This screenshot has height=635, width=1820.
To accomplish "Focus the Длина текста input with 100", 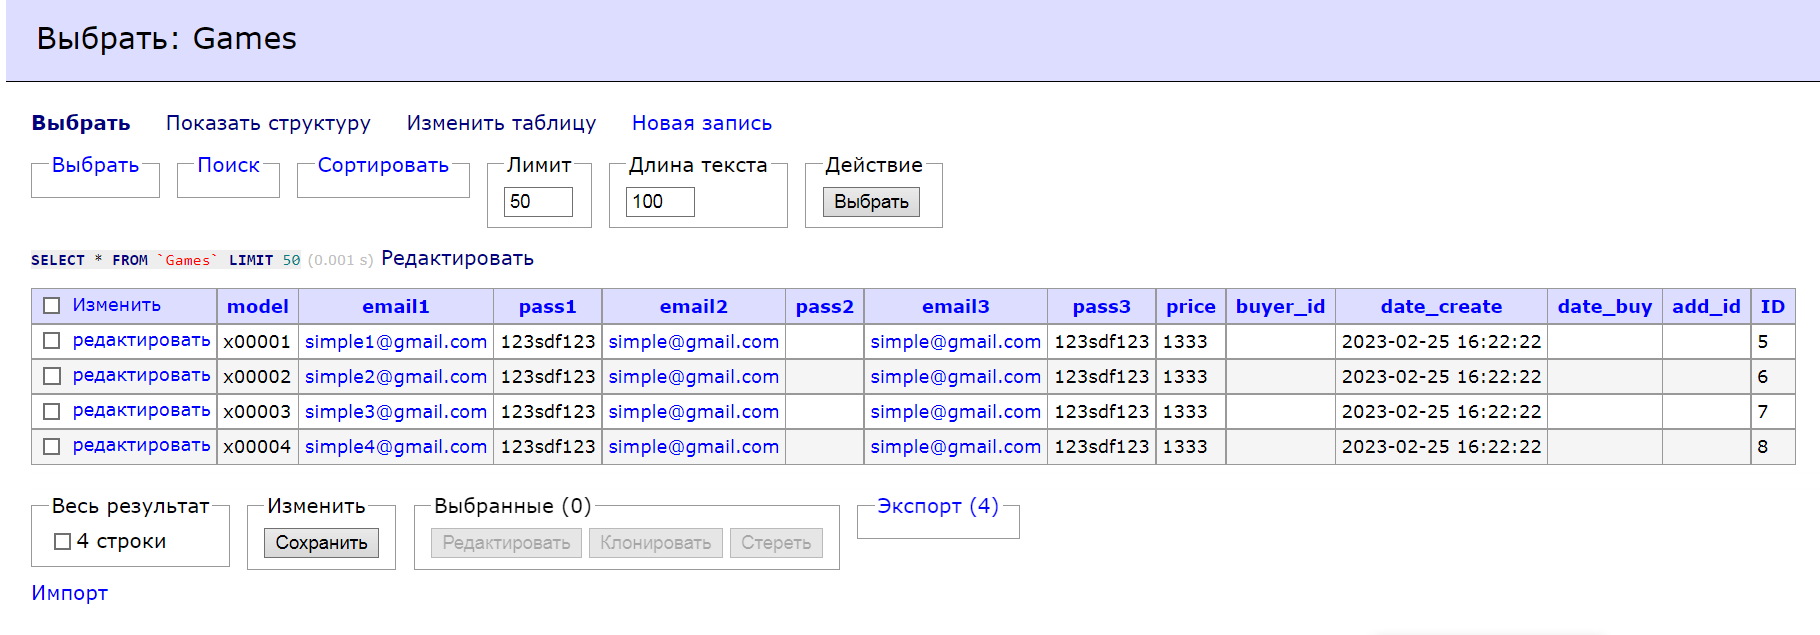I will tap(660, 202).
